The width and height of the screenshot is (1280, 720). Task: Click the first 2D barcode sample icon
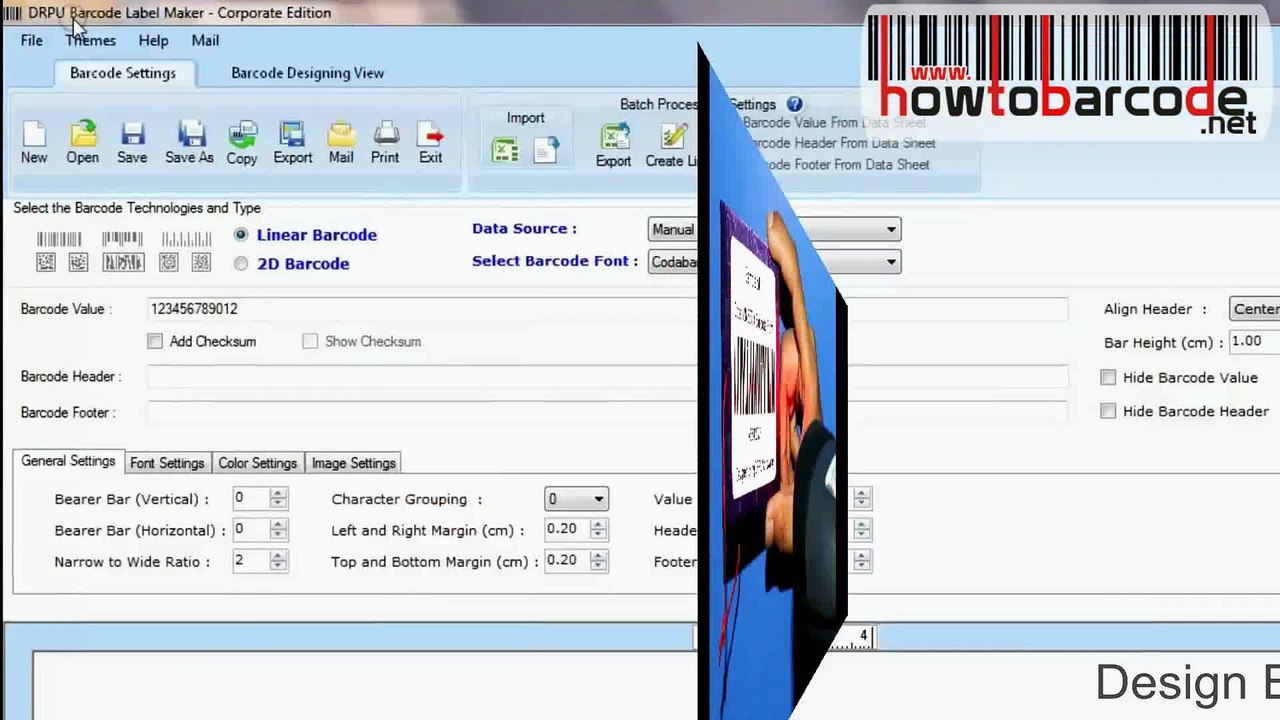46,262
